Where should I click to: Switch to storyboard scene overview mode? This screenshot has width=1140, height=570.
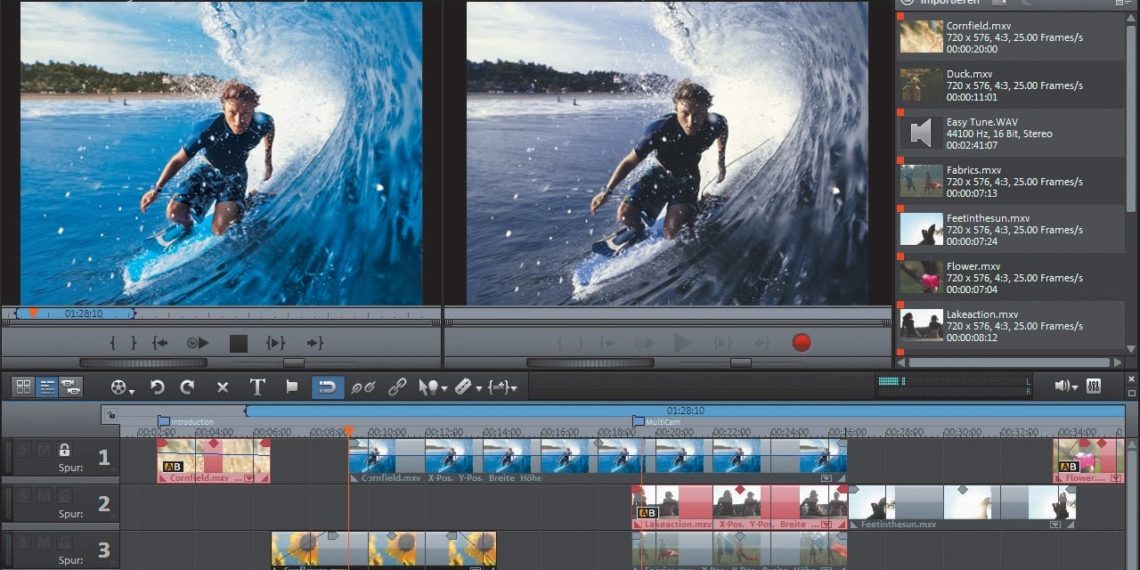[25, 387]
